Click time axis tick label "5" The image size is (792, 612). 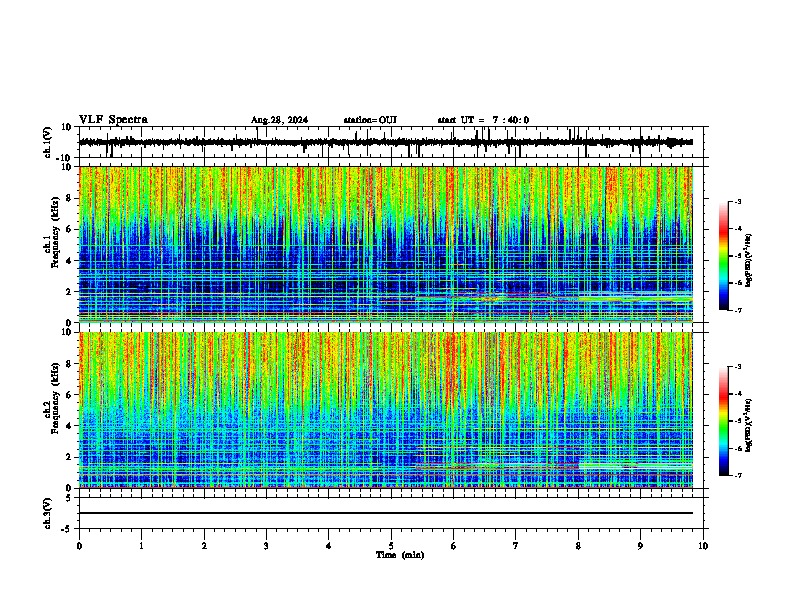pos(391,546)
